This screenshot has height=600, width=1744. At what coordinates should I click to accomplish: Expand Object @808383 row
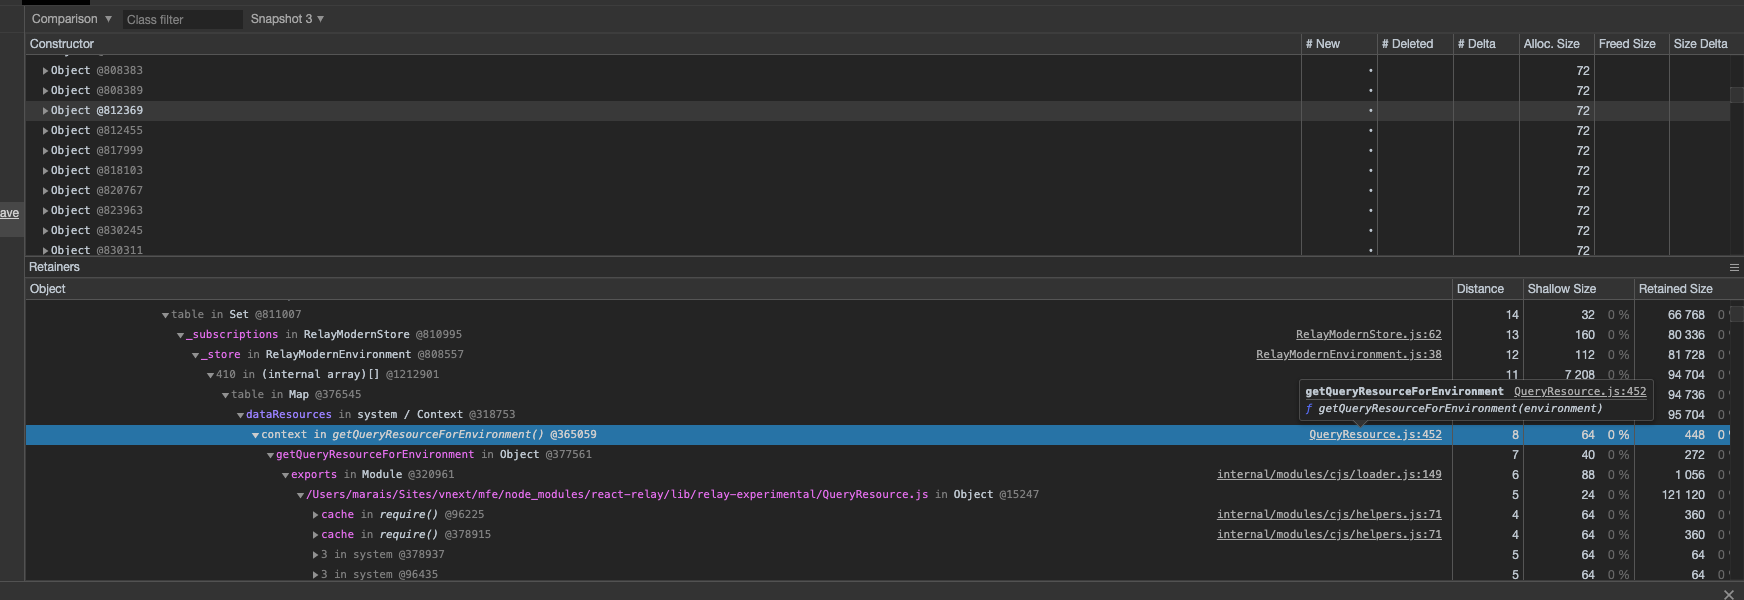click(45, 71)
